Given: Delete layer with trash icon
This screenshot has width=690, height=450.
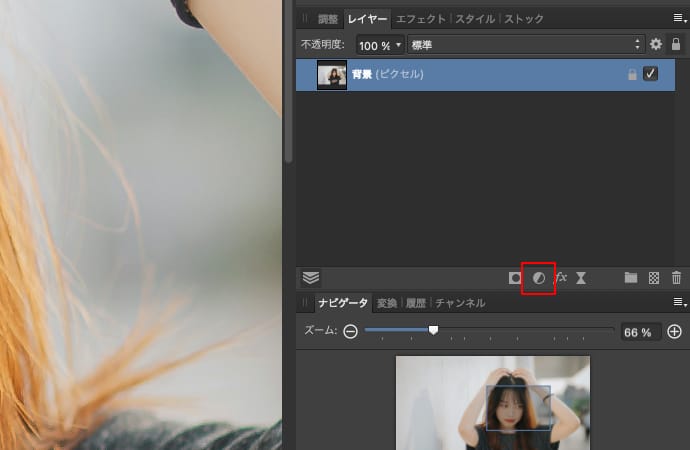Looking at the screenshot, I should [x=676, y=278].
